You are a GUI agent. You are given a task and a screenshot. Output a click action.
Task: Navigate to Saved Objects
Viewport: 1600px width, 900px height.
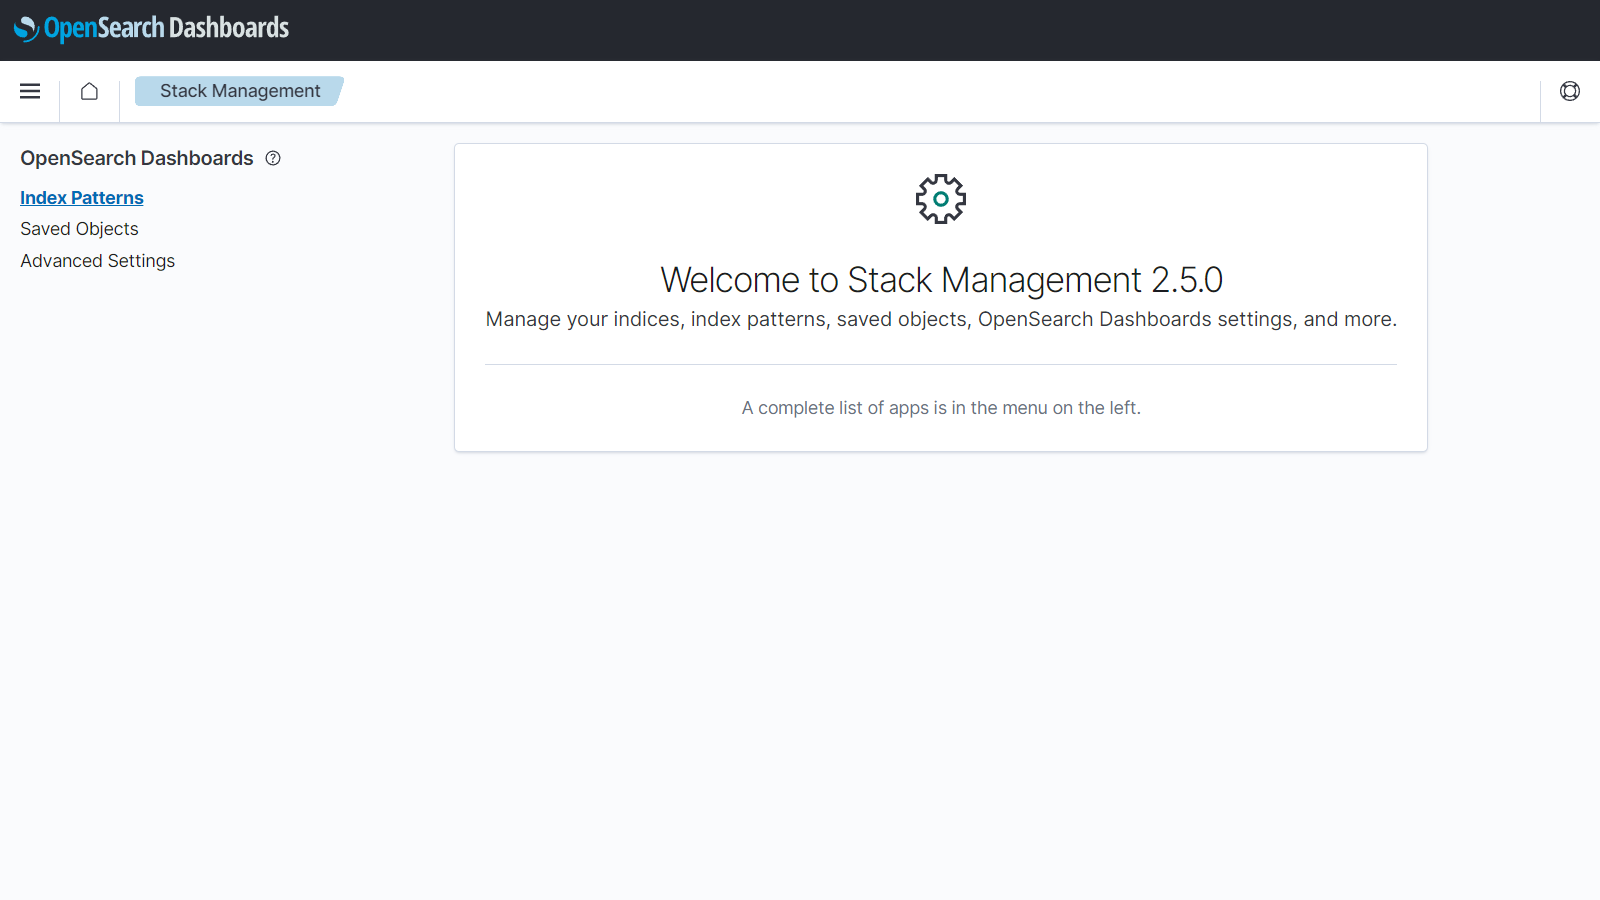(x=79, y=229)
